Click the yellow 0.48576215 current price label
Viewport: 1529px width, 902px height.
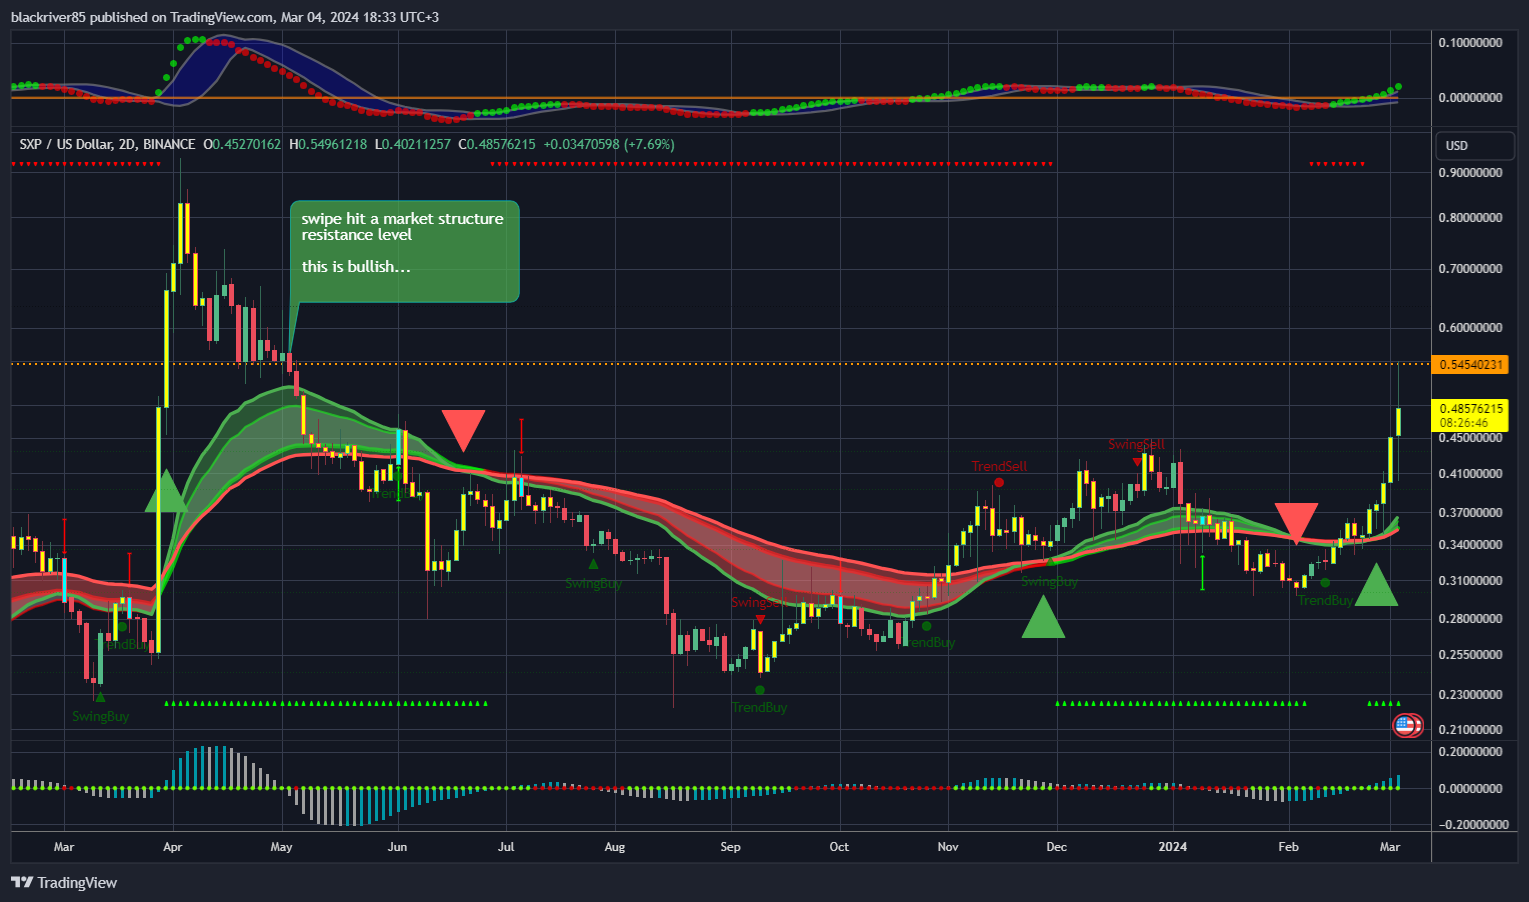coord(1469,408)
